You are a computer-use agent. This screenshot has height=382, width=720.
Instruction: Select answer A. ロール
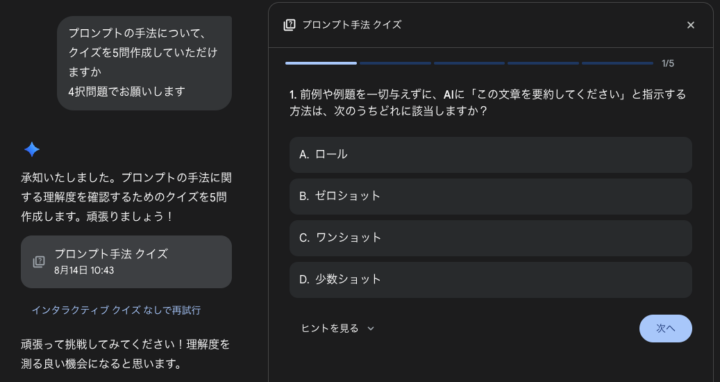tap(490, 155)
